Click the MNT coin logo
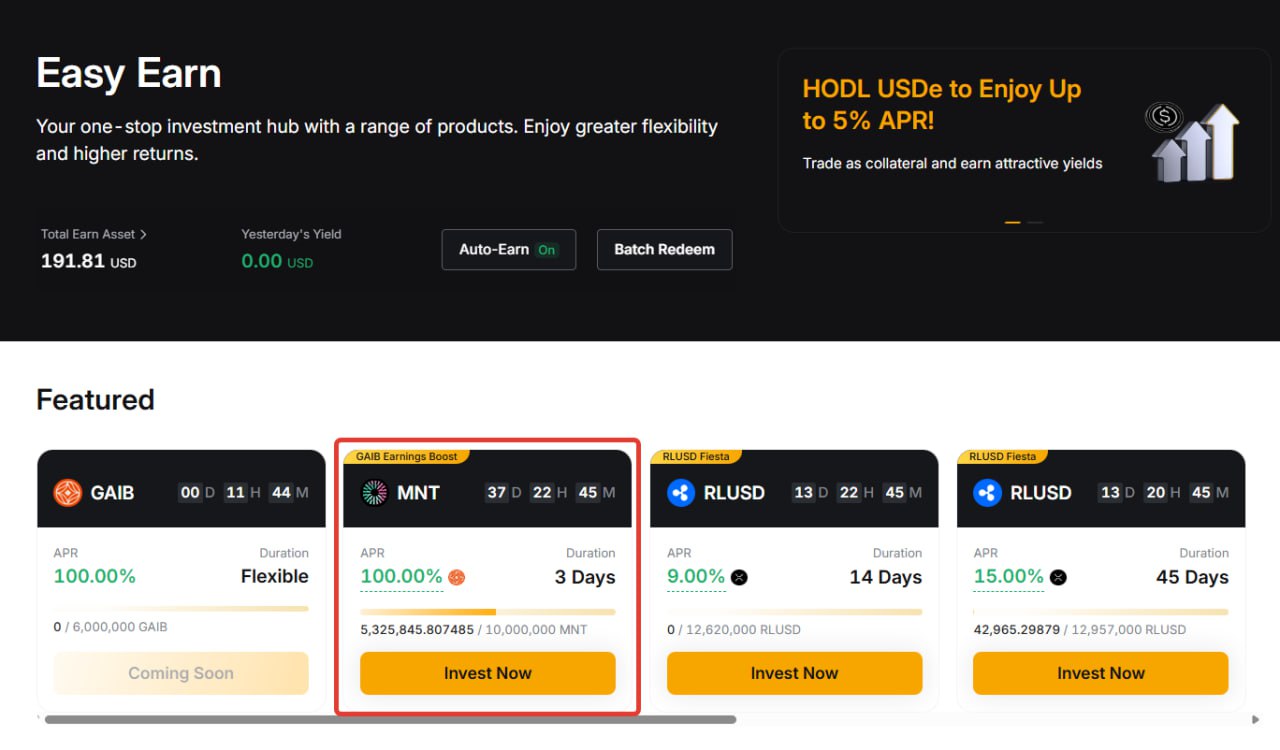Image resolution: width=1280 pixels, height=750 pixels. point(375,493)
